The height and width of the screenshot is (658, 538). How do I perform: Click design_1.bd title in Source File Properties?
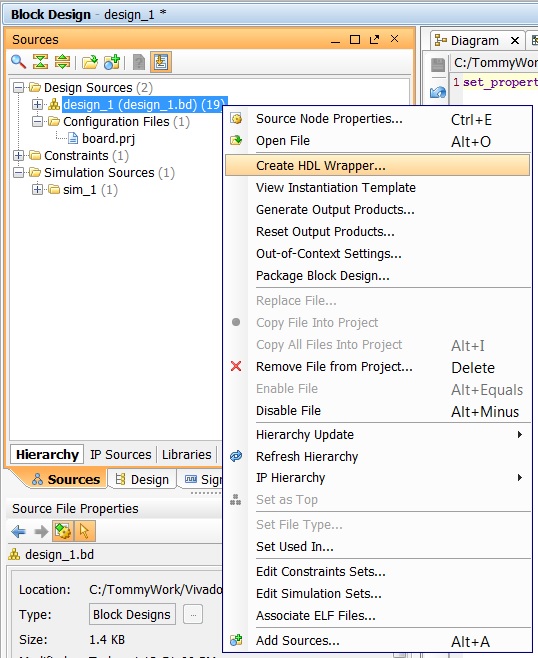click(59, 555)
